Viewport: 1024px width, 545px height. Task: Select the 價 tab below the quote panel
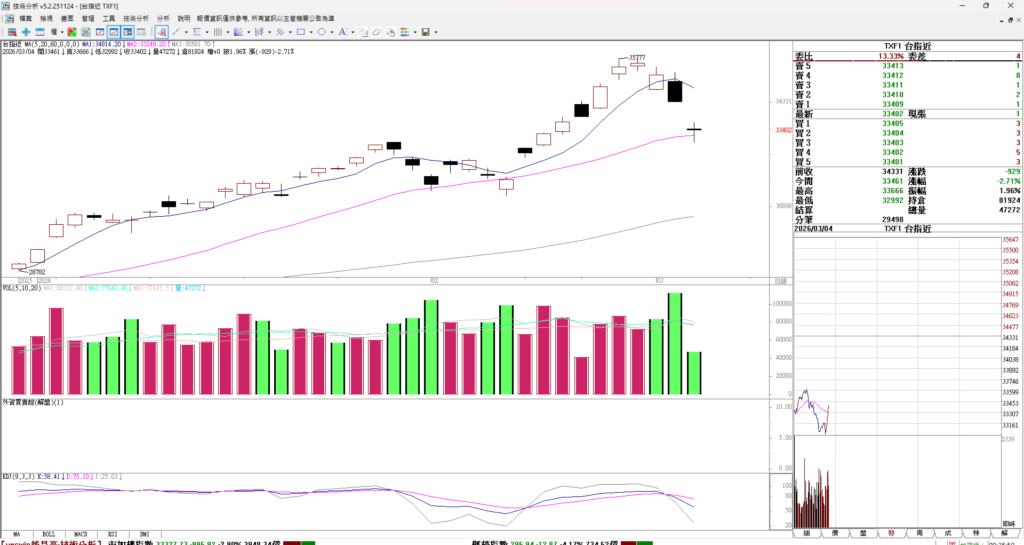pos(832,535)
